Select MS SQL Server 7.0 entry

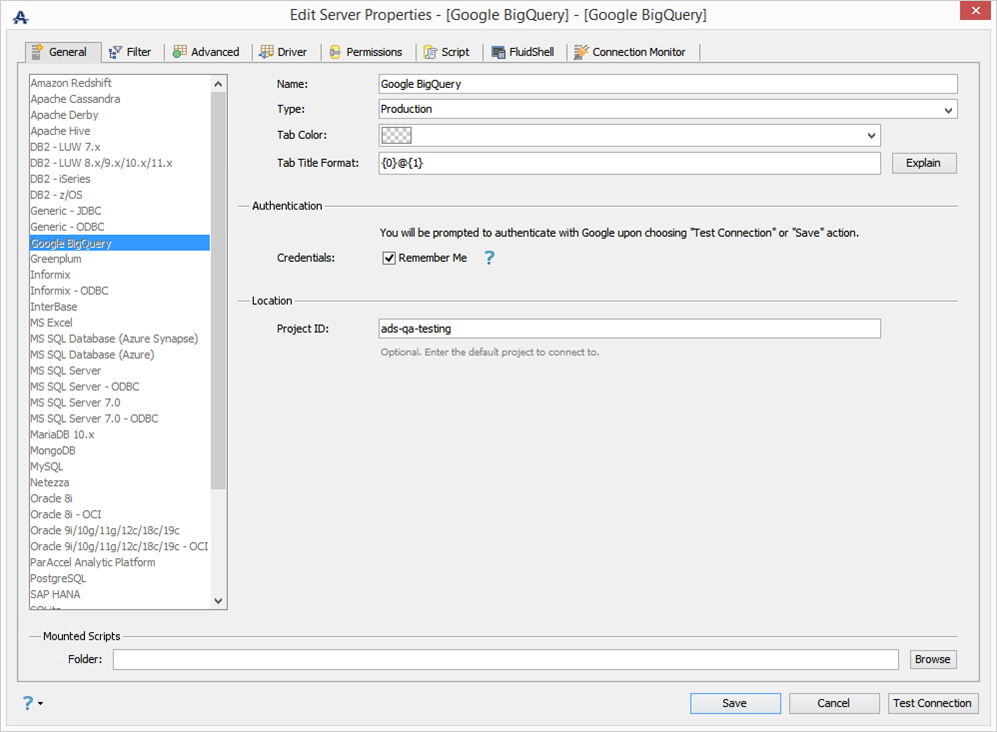pos(120,403)
